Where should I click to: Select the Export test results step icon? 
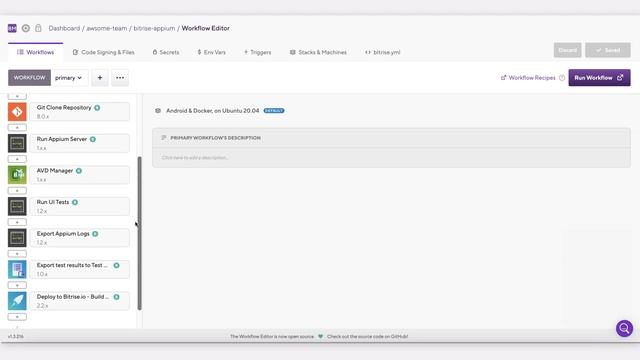coord(17,269)
